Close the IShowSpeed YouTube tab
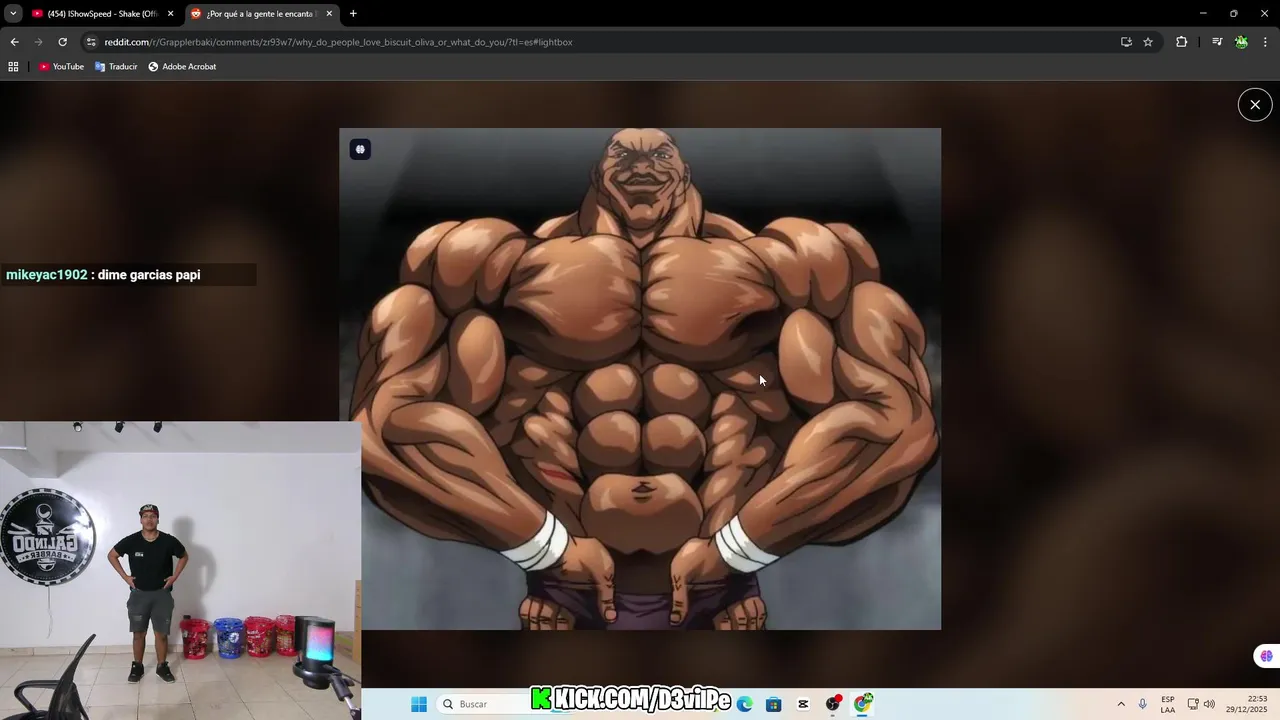Image resolution: width=1280 pixels, height=720 pixels. click(x=170, y=14)
